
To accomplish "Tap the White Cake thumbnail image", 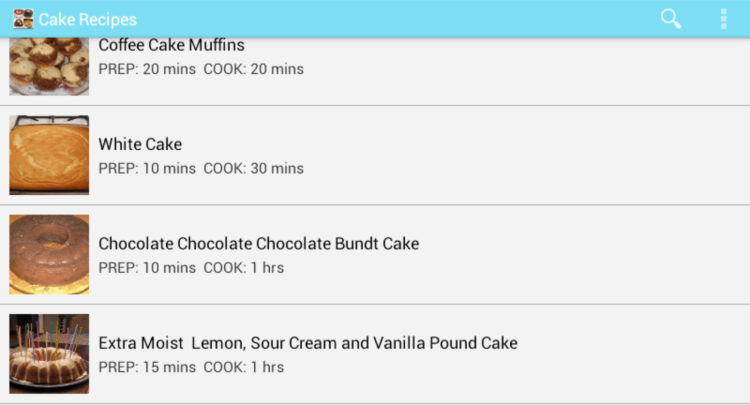I will point(49,155).
